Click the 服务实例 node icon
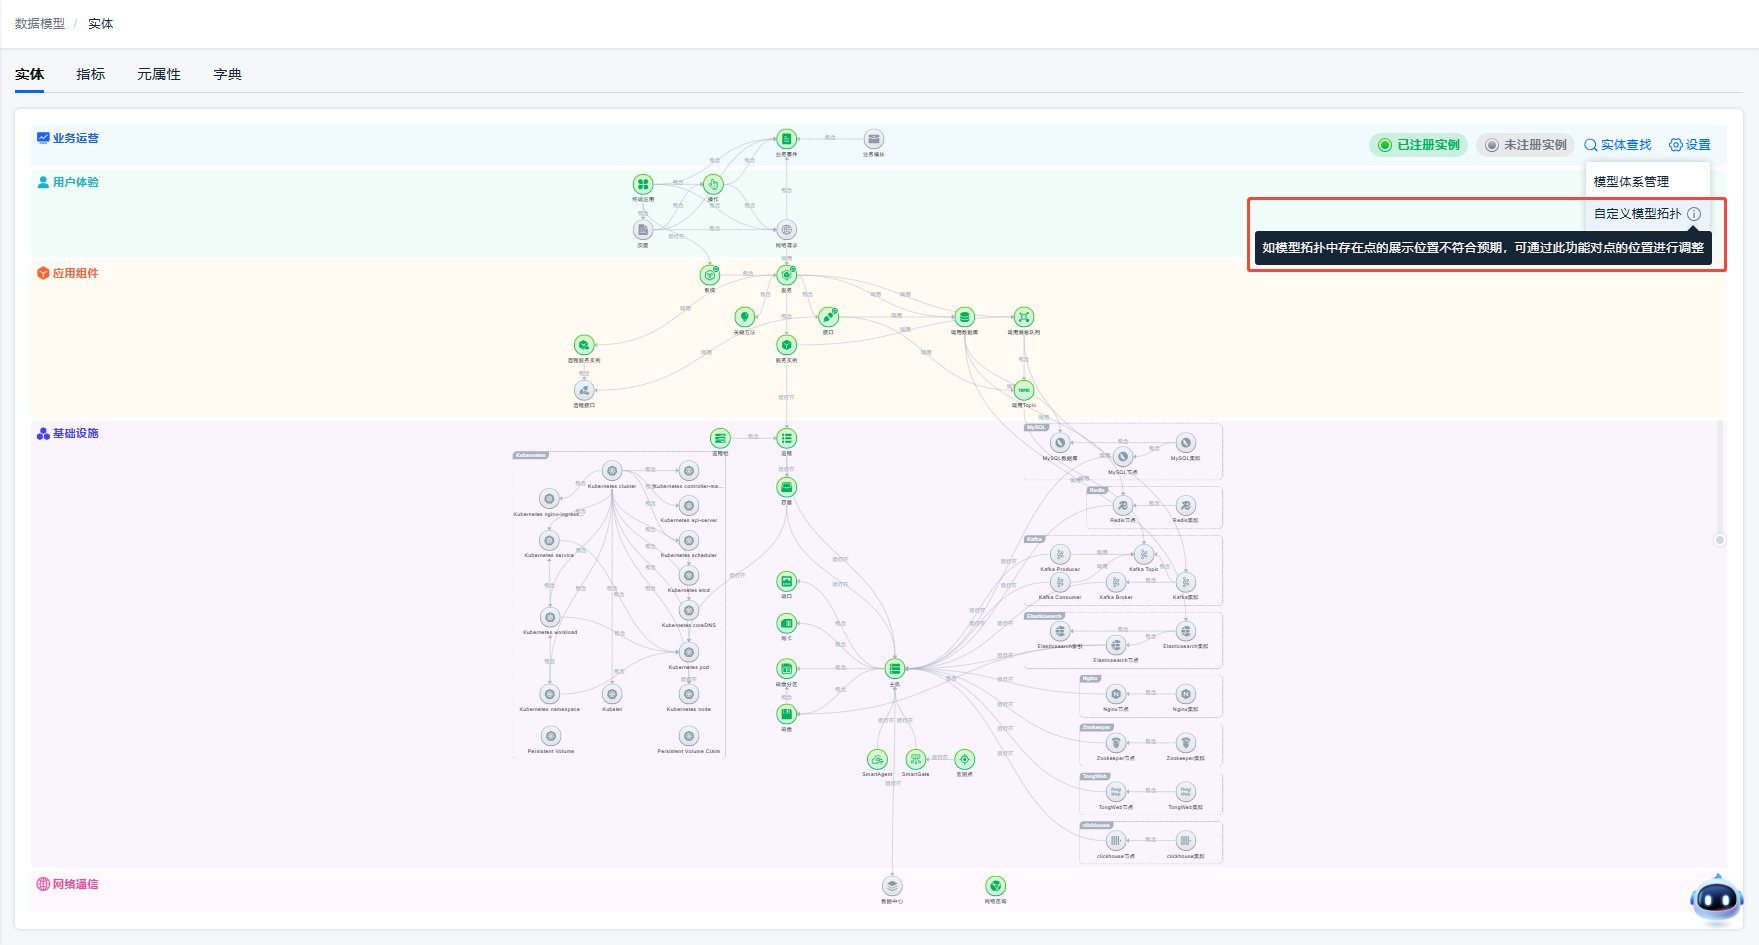Viewport: 1759px width, 945px height. (787, 345)
